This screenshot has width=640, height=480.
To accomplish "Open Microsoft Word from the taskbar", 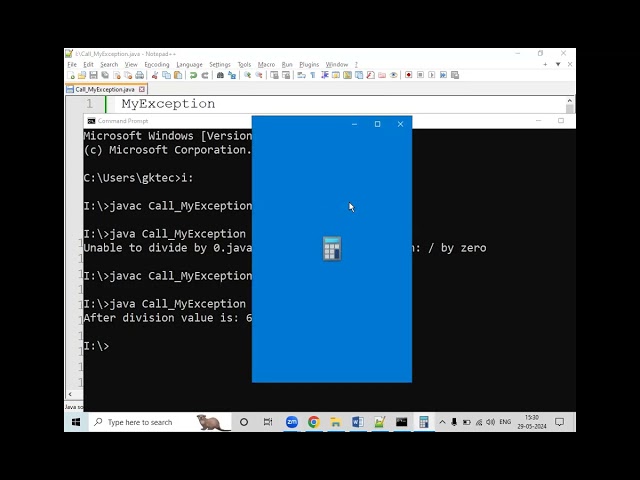I will tap(358, 422).
